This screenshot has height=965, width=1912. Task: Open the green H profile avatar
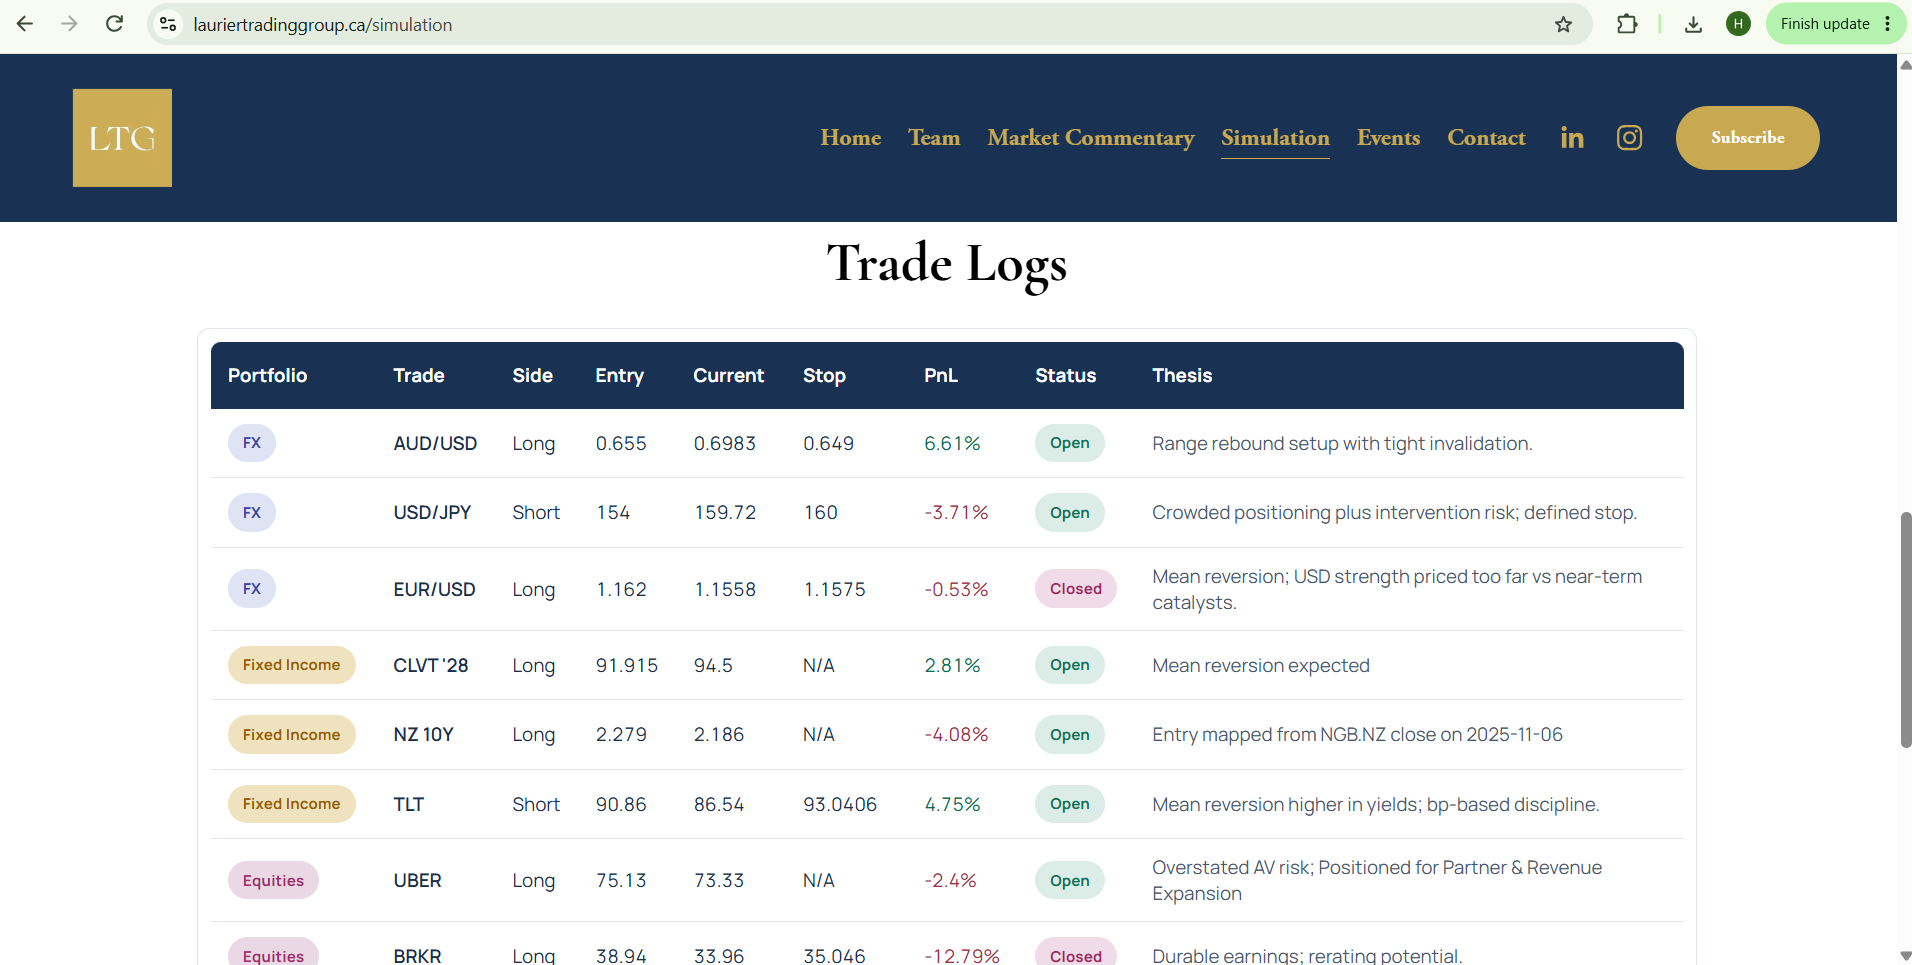tap(1738, 24)
